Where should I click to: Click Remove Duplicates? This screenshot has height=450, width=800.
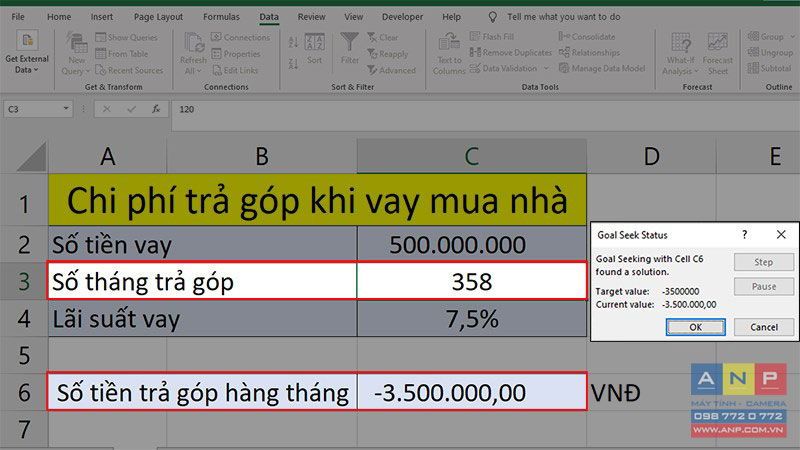tap(511, 53)
